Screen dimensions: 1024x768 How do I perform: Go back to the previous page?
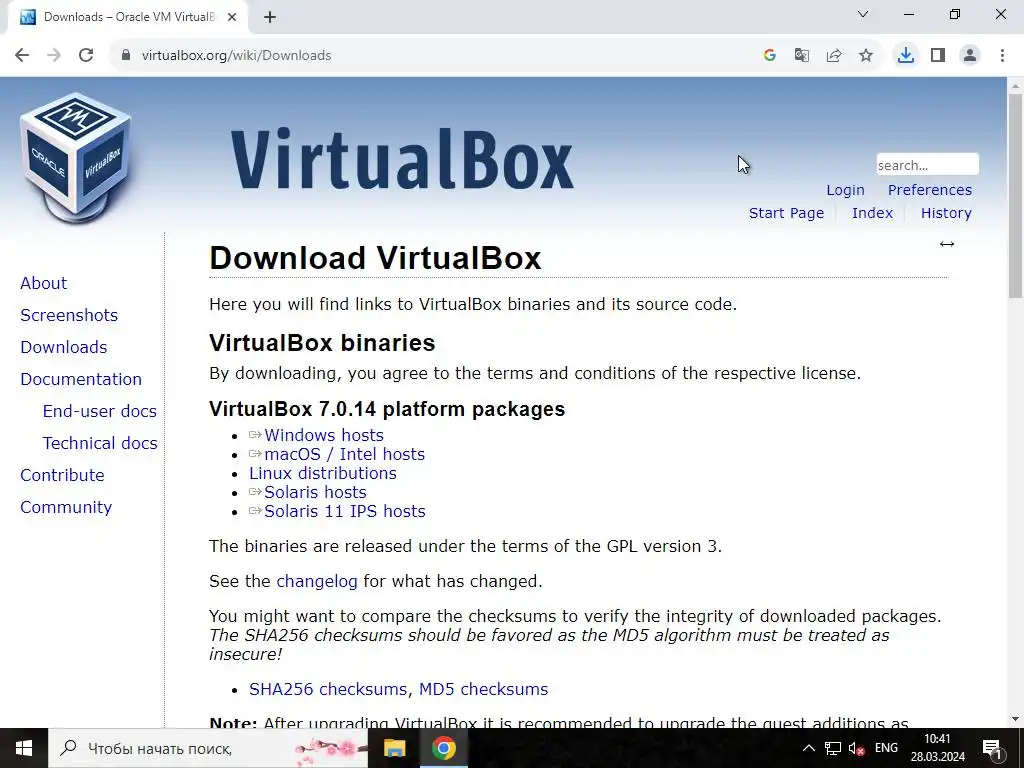(22, 56)
